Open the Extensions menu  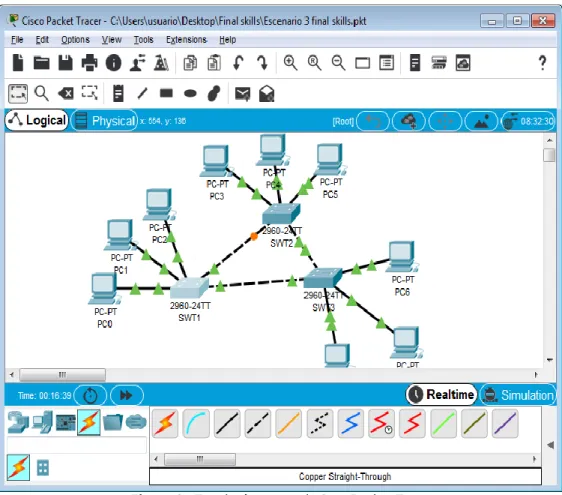pos(186,39)
